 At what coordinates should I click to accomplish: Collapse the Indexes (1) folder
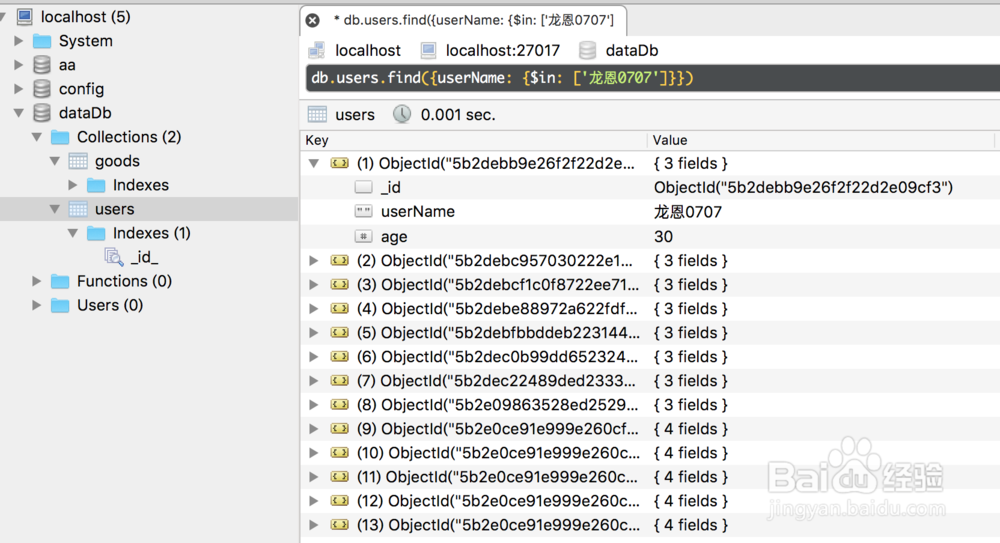point(73,233)
